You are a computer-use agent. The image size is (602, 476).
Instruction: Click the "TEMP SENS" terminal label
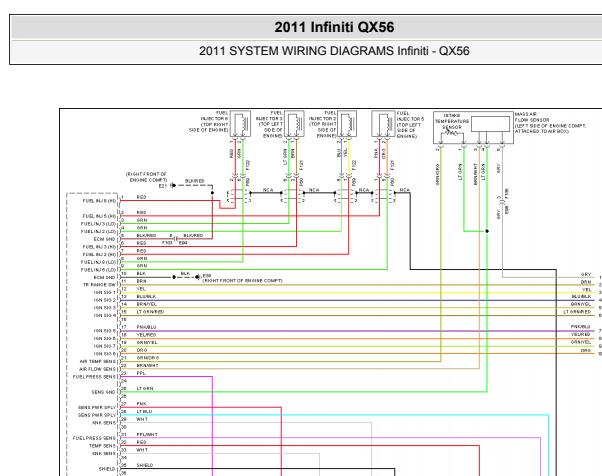click(102, 446)
